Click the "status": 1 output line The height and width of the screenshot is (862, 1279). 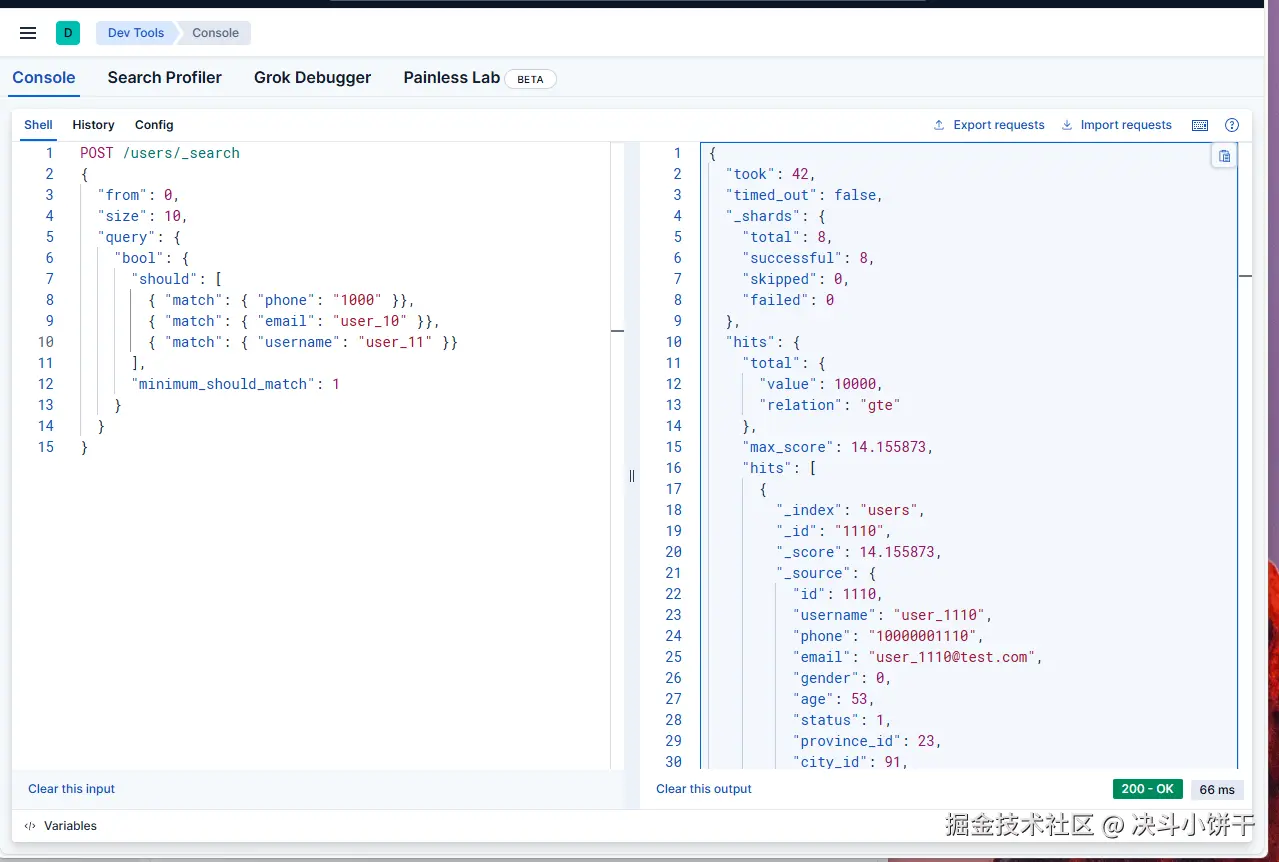[x=842, y=720]
